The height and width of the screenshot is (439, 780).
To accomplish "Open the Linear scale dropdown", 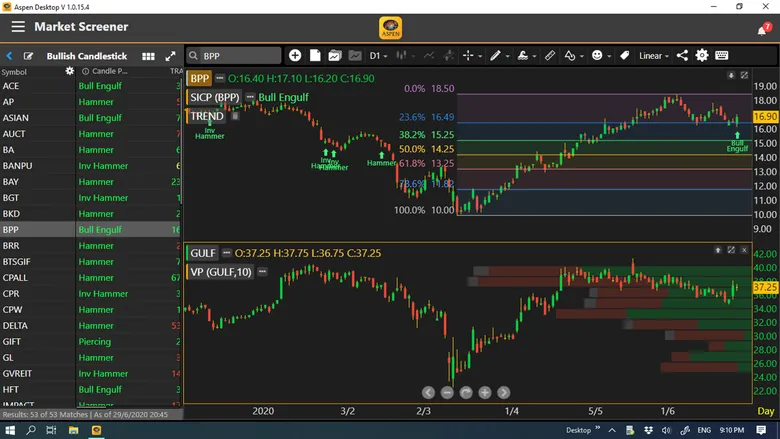I will click(x=654, y=56).
